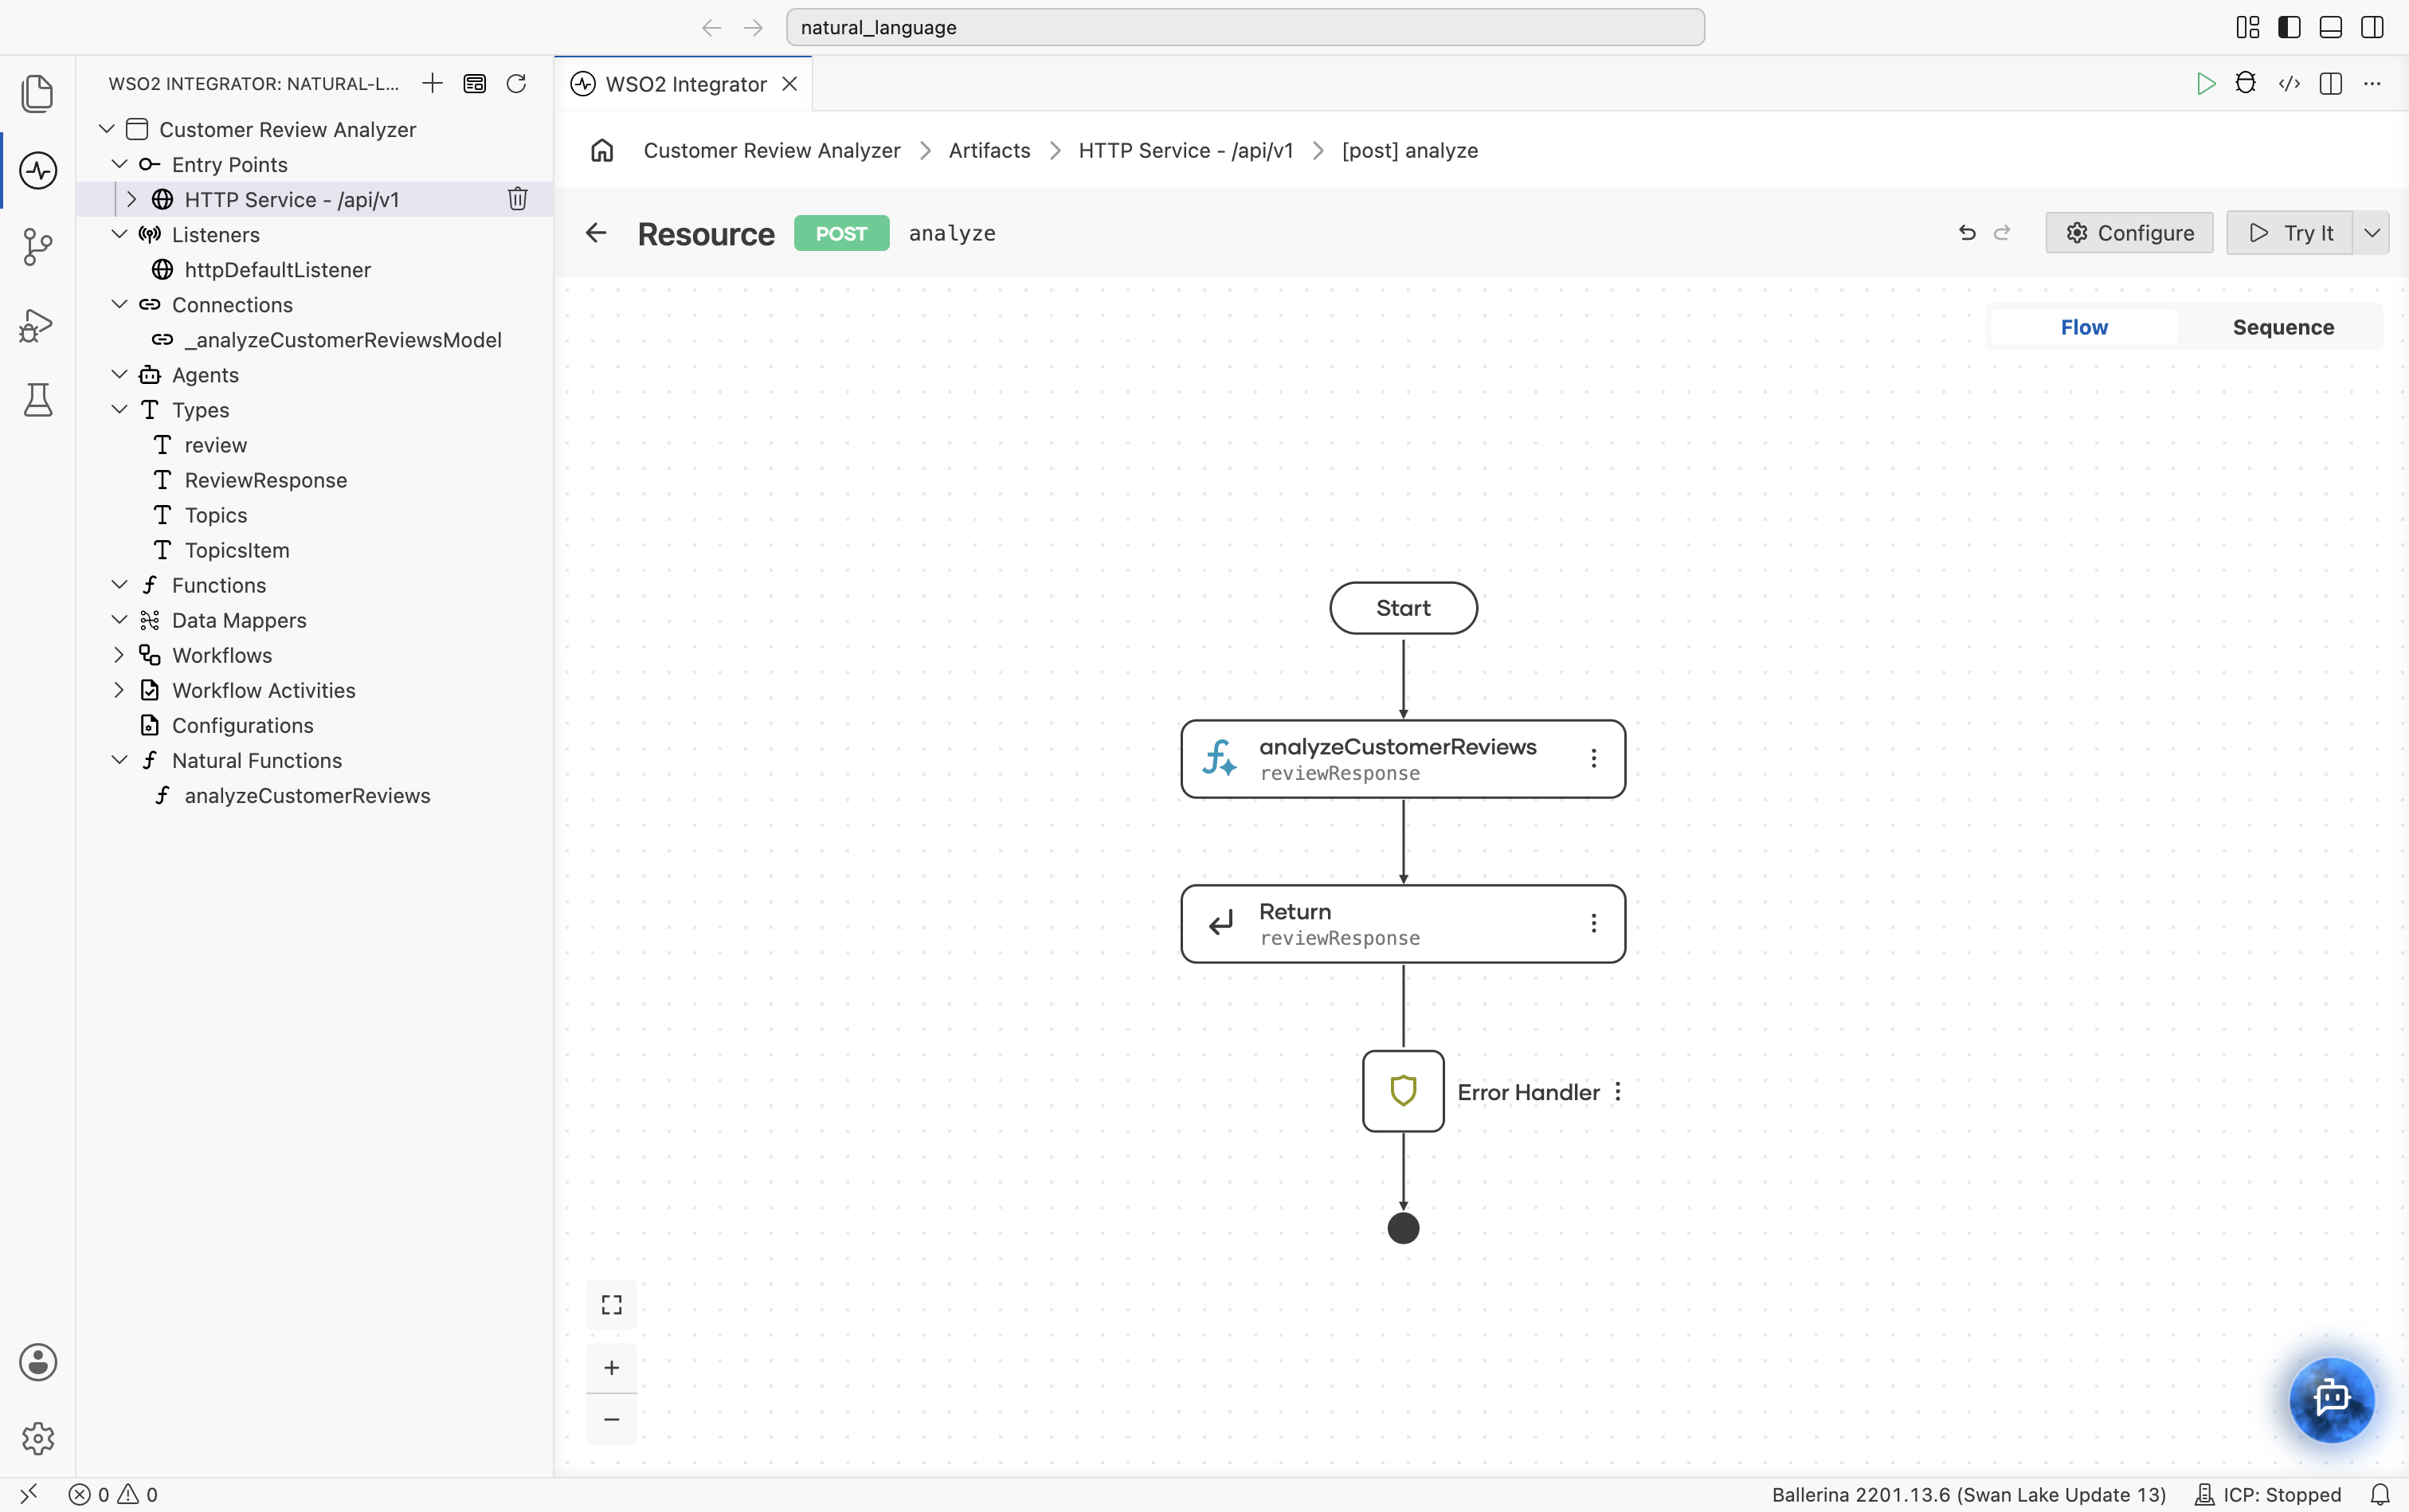
Task: Click ICP: Stopped status item
Action: click(x=2268, y=1494)
